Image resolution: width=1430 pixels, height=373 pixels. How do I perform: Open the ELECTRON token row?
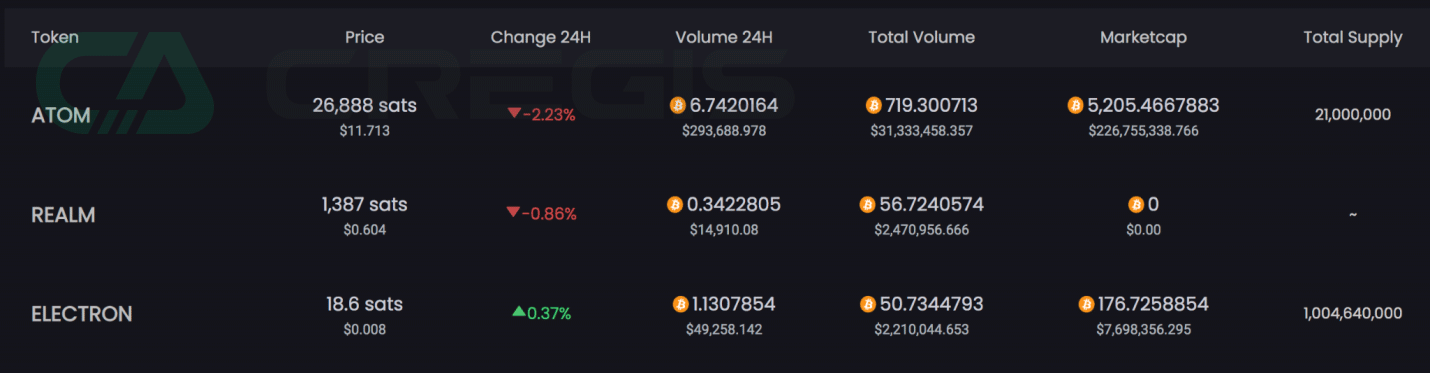pyautogui.click(x=715, y=313)
